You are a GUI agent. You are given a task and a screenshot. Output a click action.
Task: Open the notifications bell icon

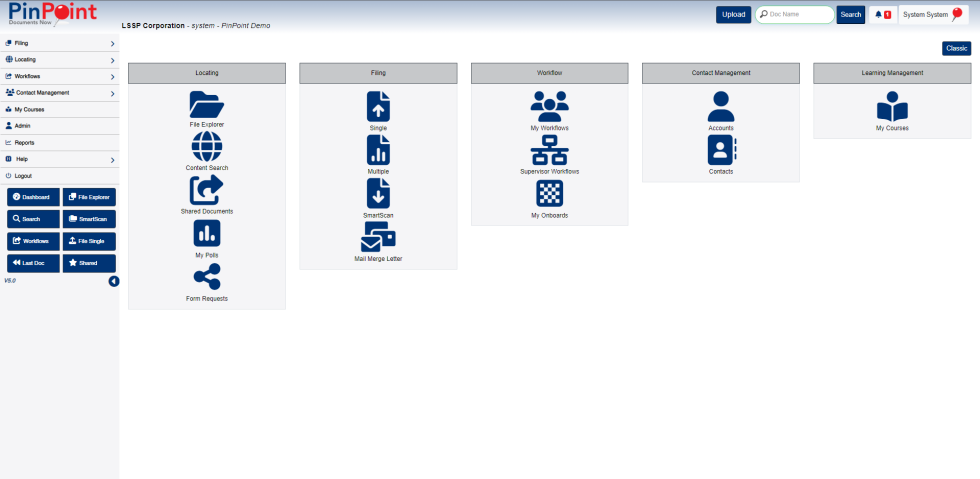point(881,15)
